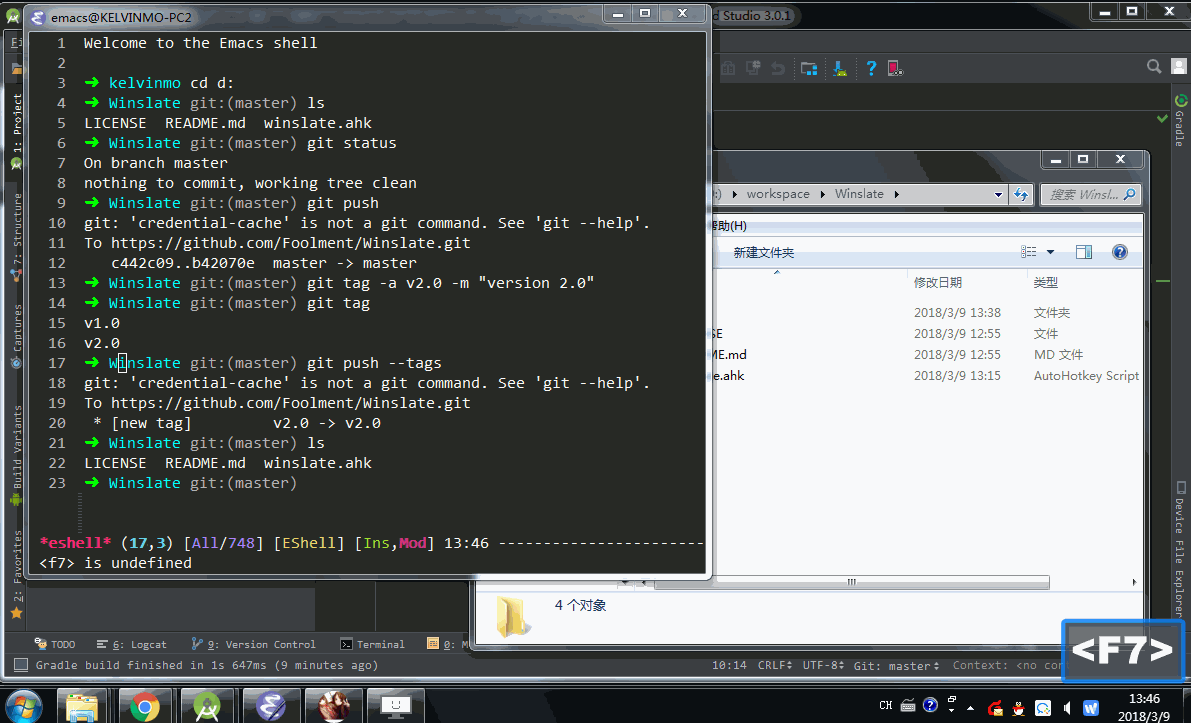This screenshot has height=723, width=1191.
Task: Open the Gradle side panel
Action: [x=1180, y=119]
